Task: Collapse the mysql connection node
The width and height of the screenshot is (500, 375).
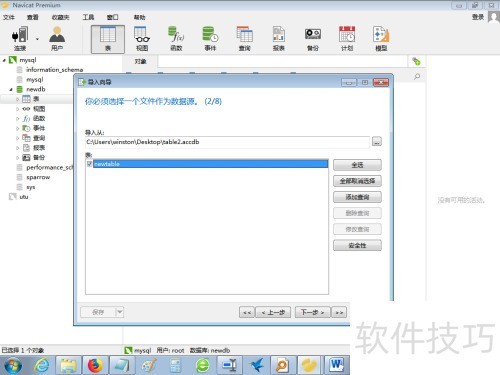Action: pos(4,60)
